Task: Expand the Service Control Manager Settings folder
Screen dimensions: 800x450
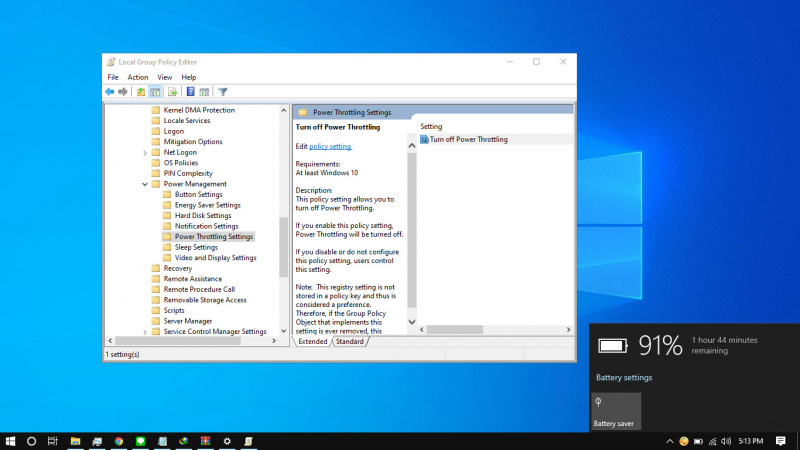Action: 145,332
